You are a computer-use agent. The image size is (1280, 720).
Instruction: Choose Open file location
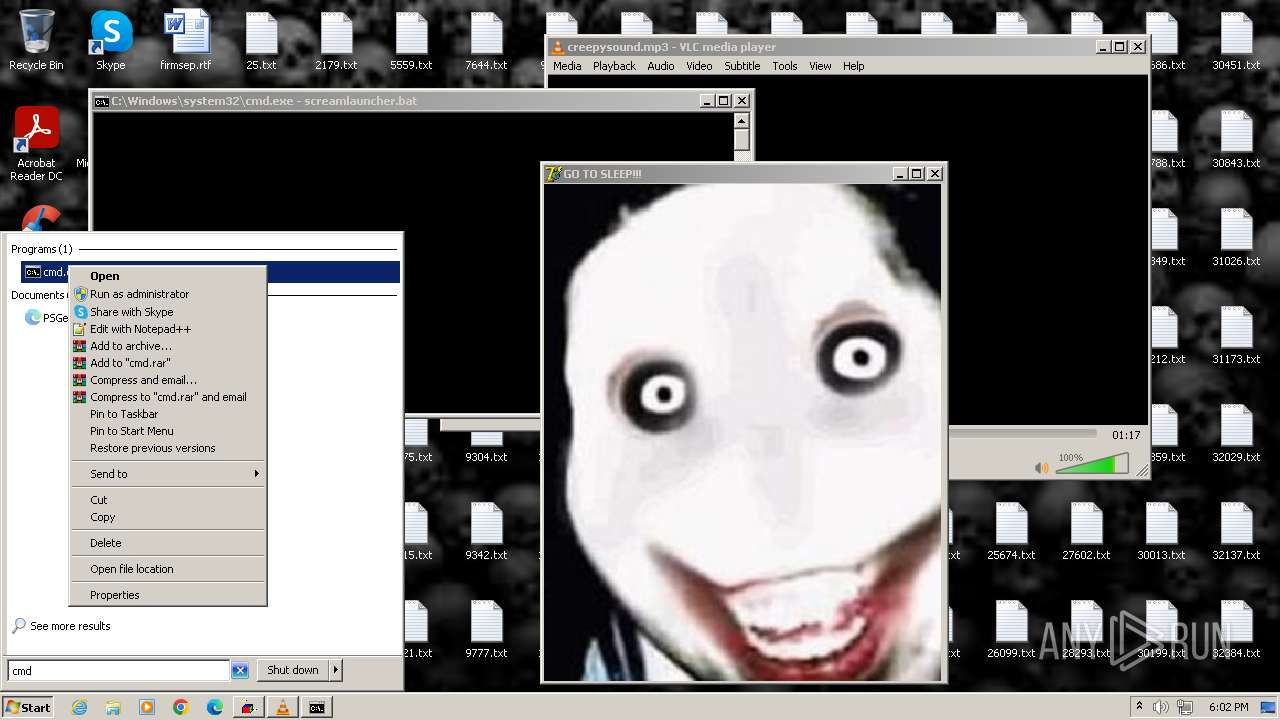[x=167, y=569]
